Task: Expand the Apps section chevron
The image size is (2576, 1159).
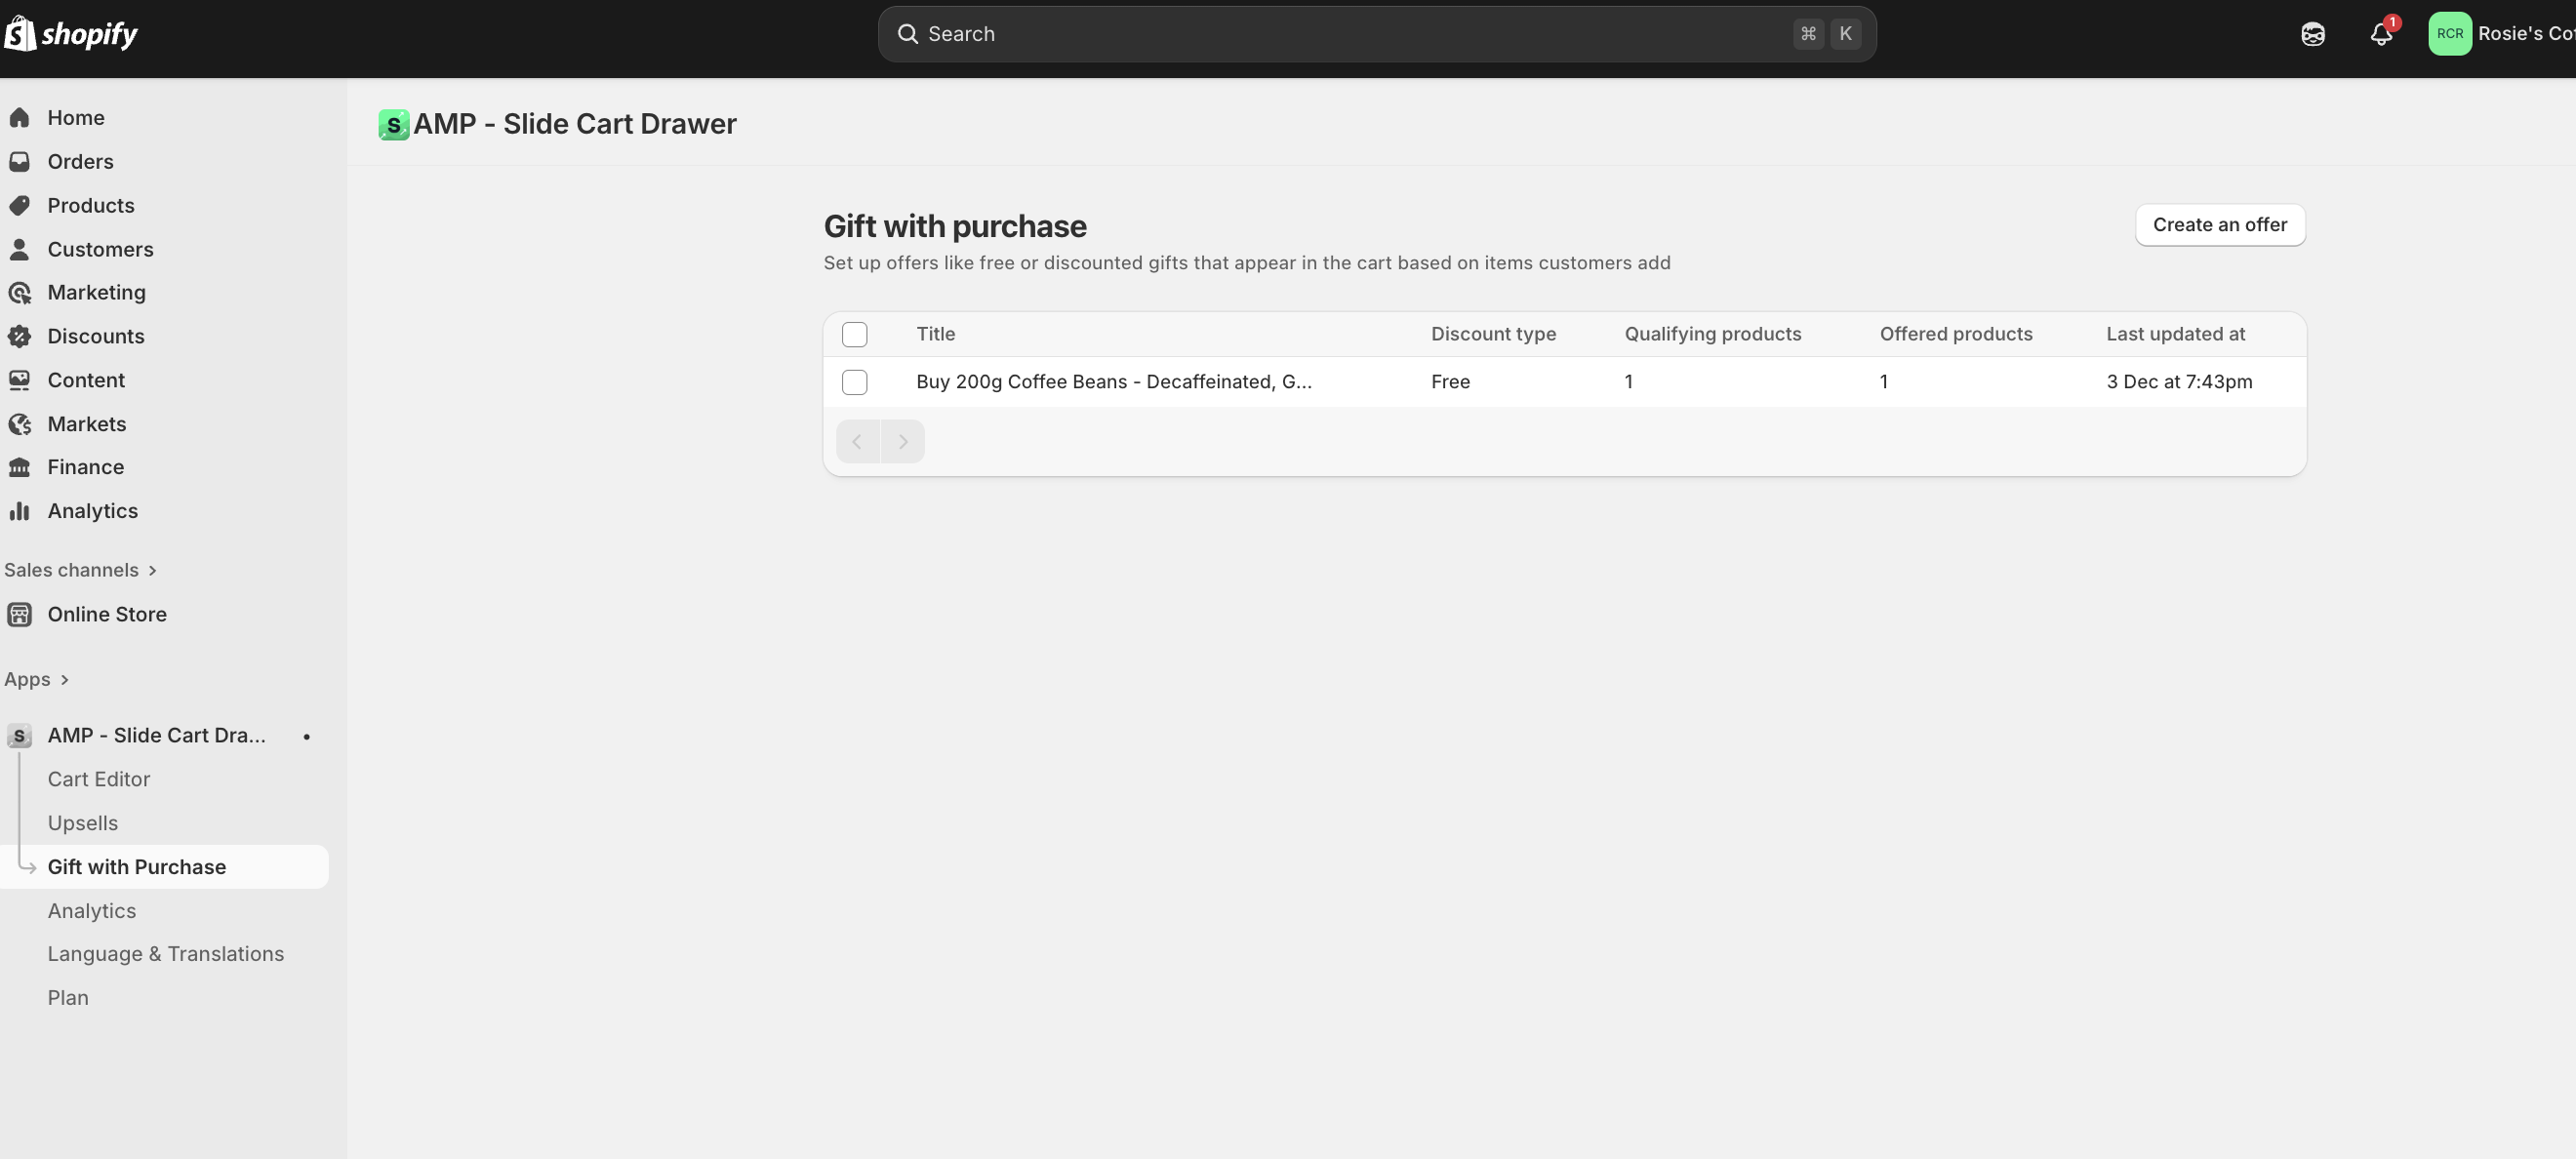Action: click(64, 680)
